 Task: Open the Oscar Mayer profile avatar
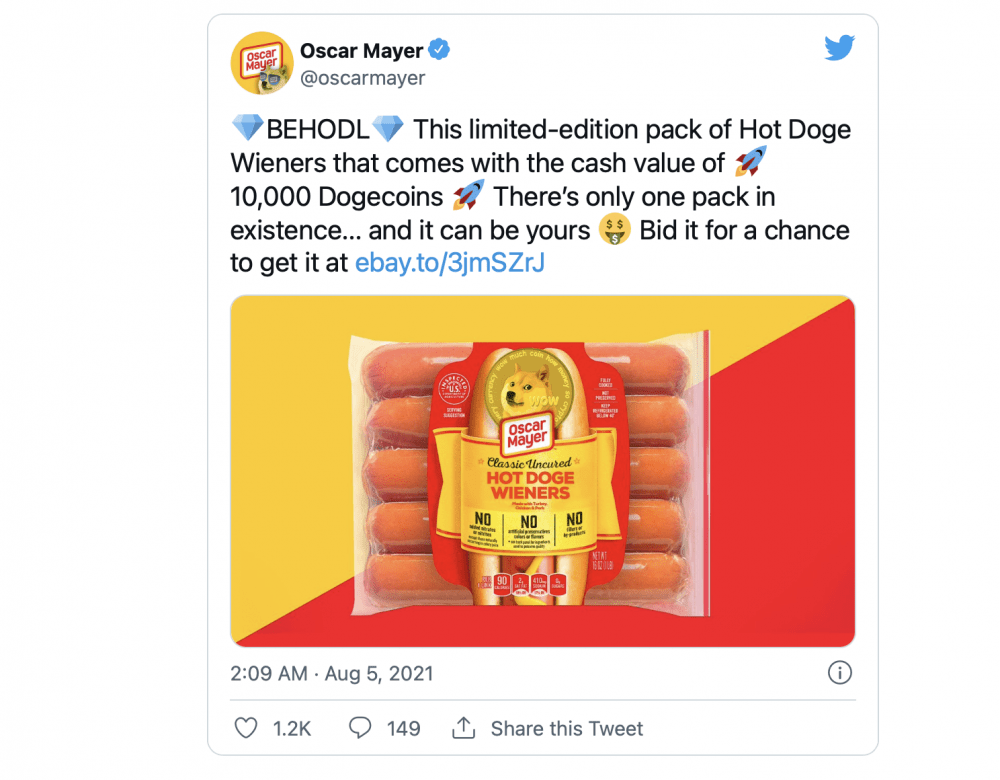click(x=262, y=63)
